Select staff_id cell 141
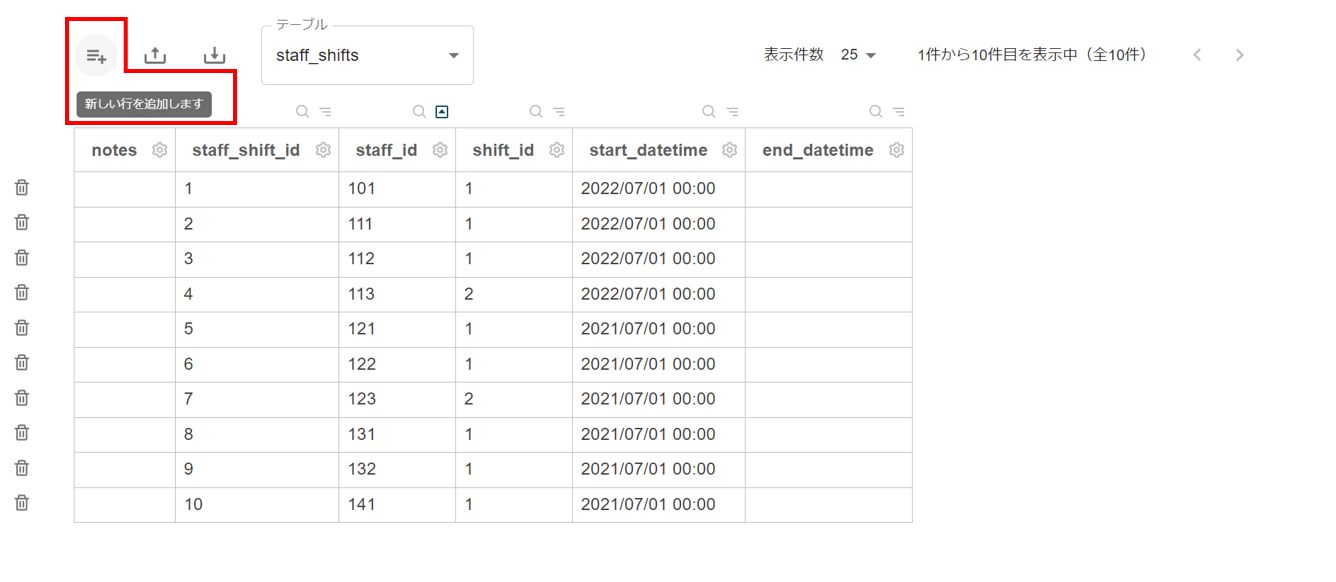The height and width of the screenshot is (582, 1336). click(397, 504)
